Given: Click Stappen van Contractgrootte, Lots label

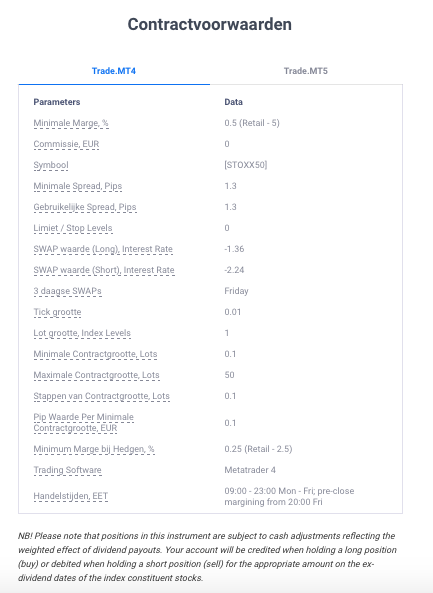Looking at the screenshot, I should coord(102,396).
